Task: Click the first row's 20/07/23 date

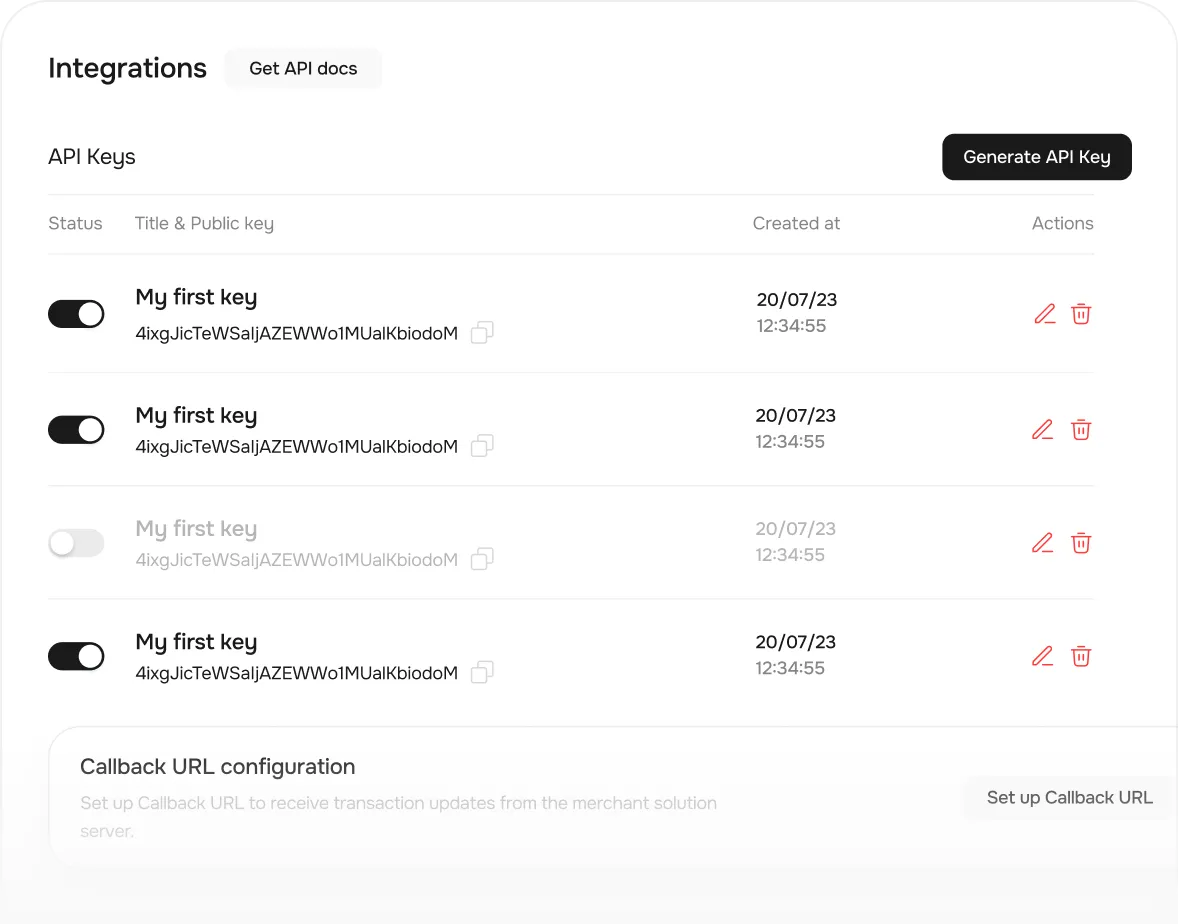Action: coord(796,300)
